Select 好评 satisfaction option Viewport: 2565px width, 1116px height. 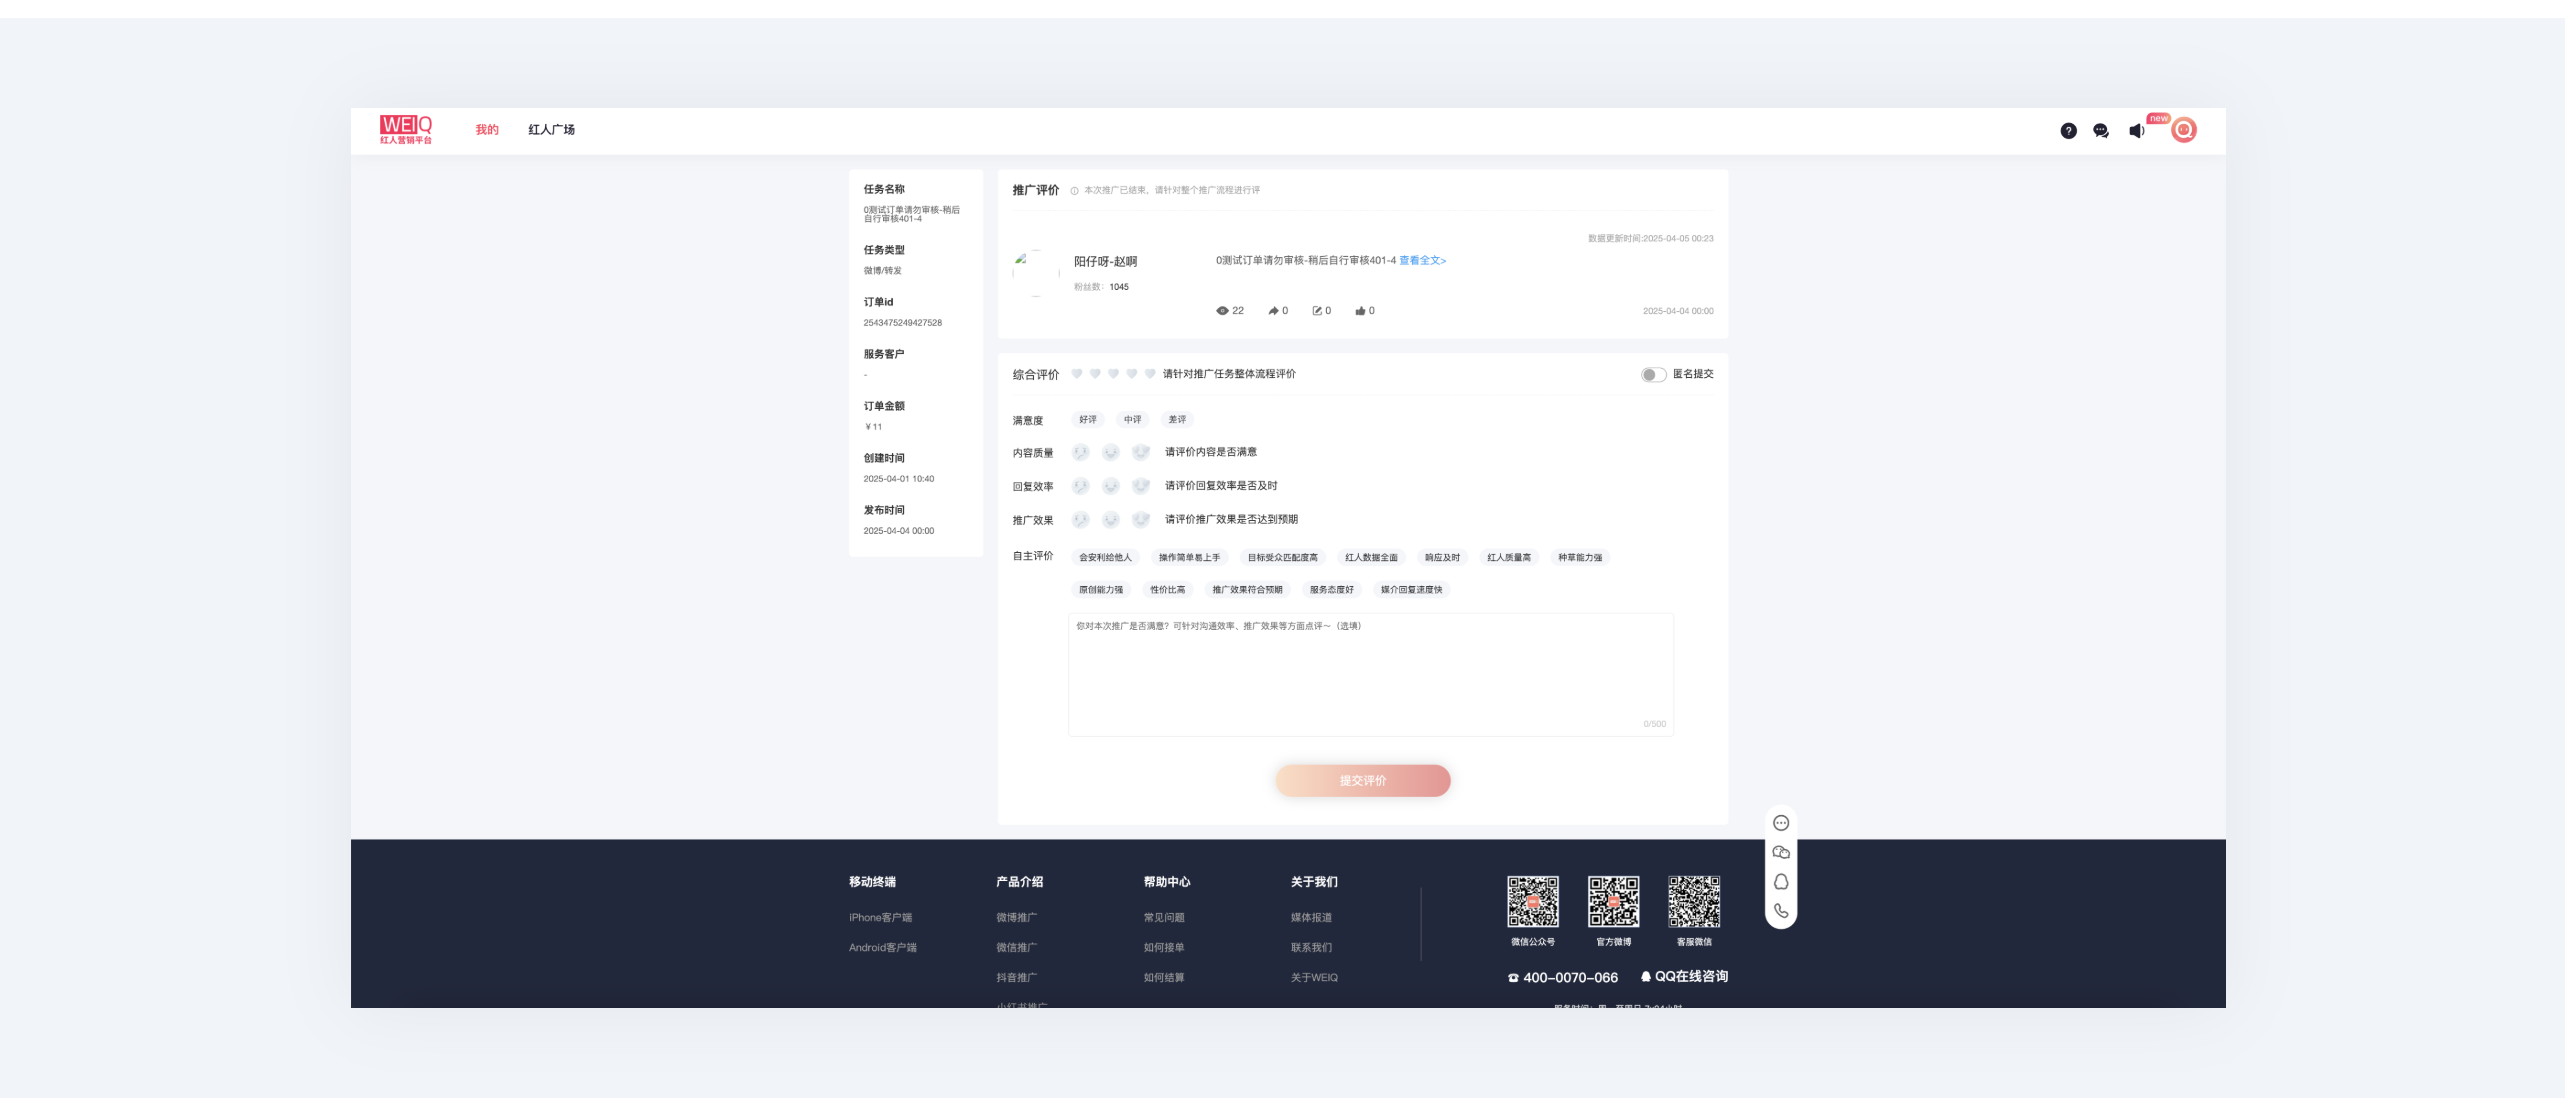1088,420
